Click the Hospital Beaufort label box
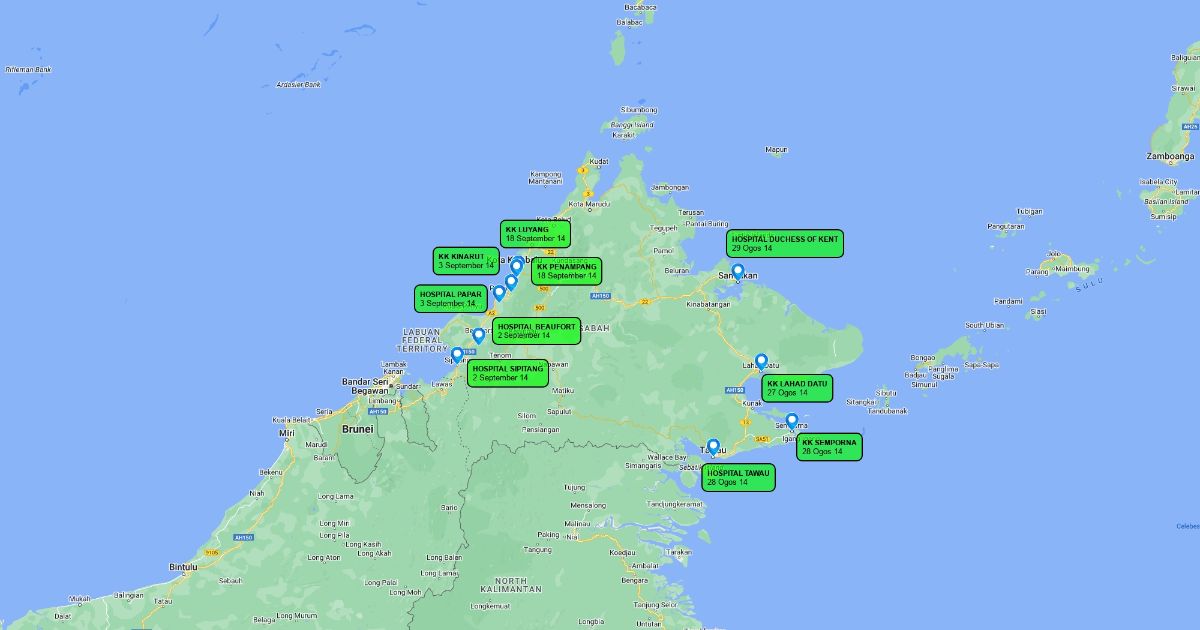 pyautogui.click(x=536, y=331)
